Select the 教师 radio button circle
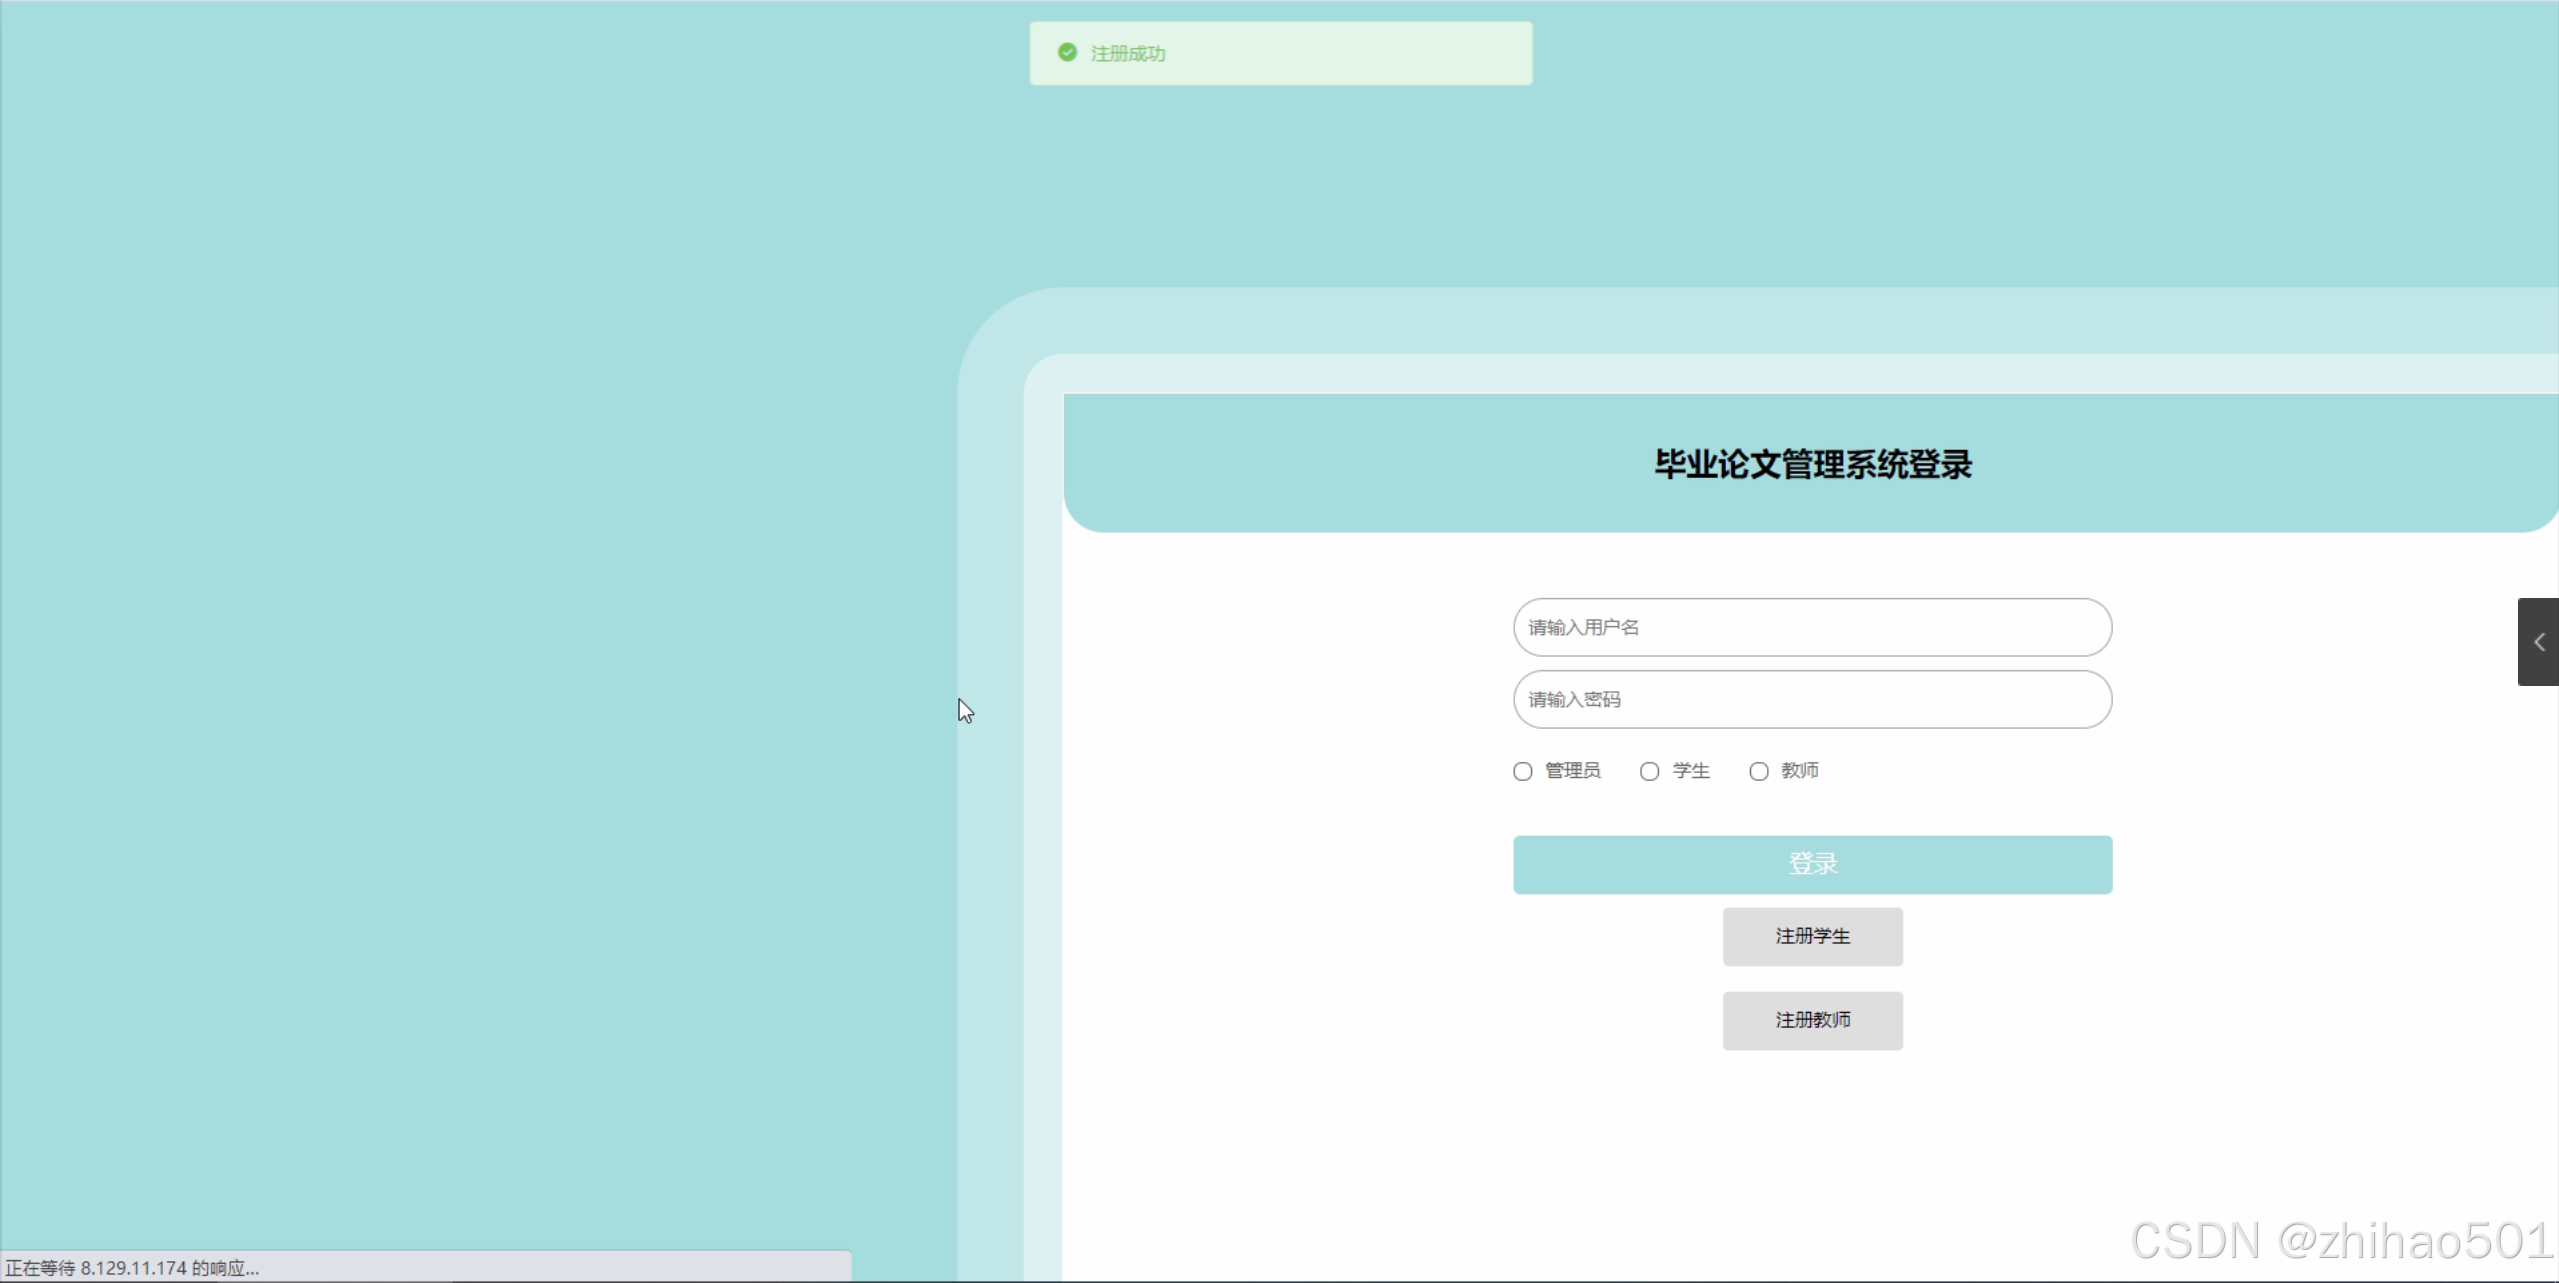 coord(1758,771)
